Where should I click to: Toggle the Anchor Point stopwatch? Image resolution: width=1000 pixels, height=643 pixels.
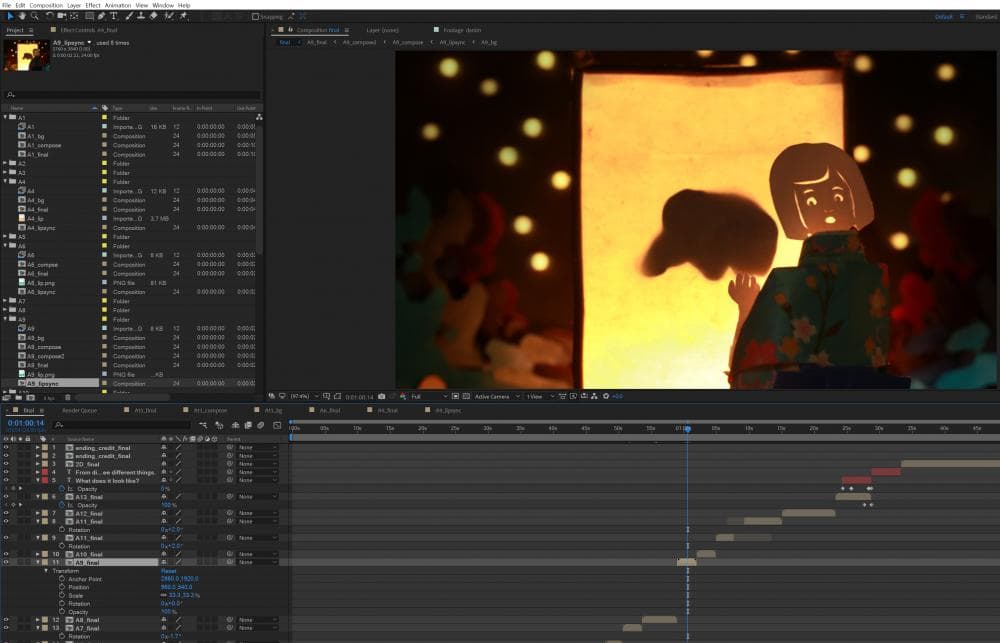(x=62, y=579)
